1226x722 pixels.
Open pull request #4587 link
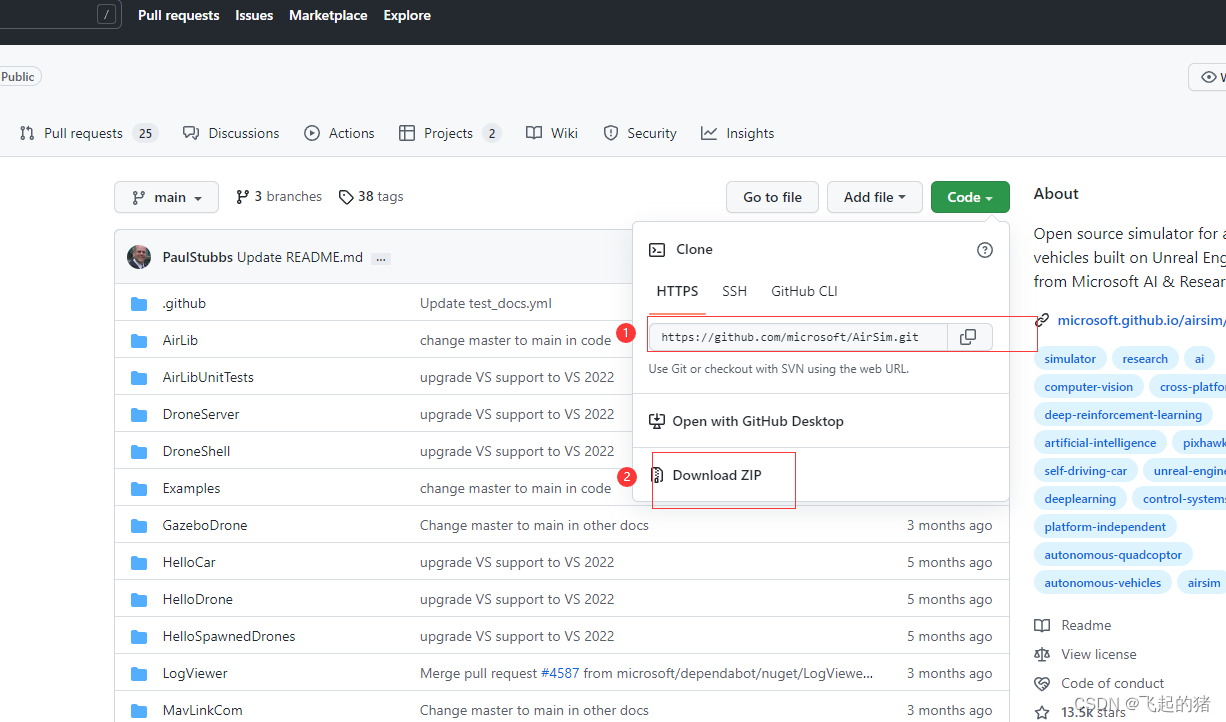click(x=559, y=673)
